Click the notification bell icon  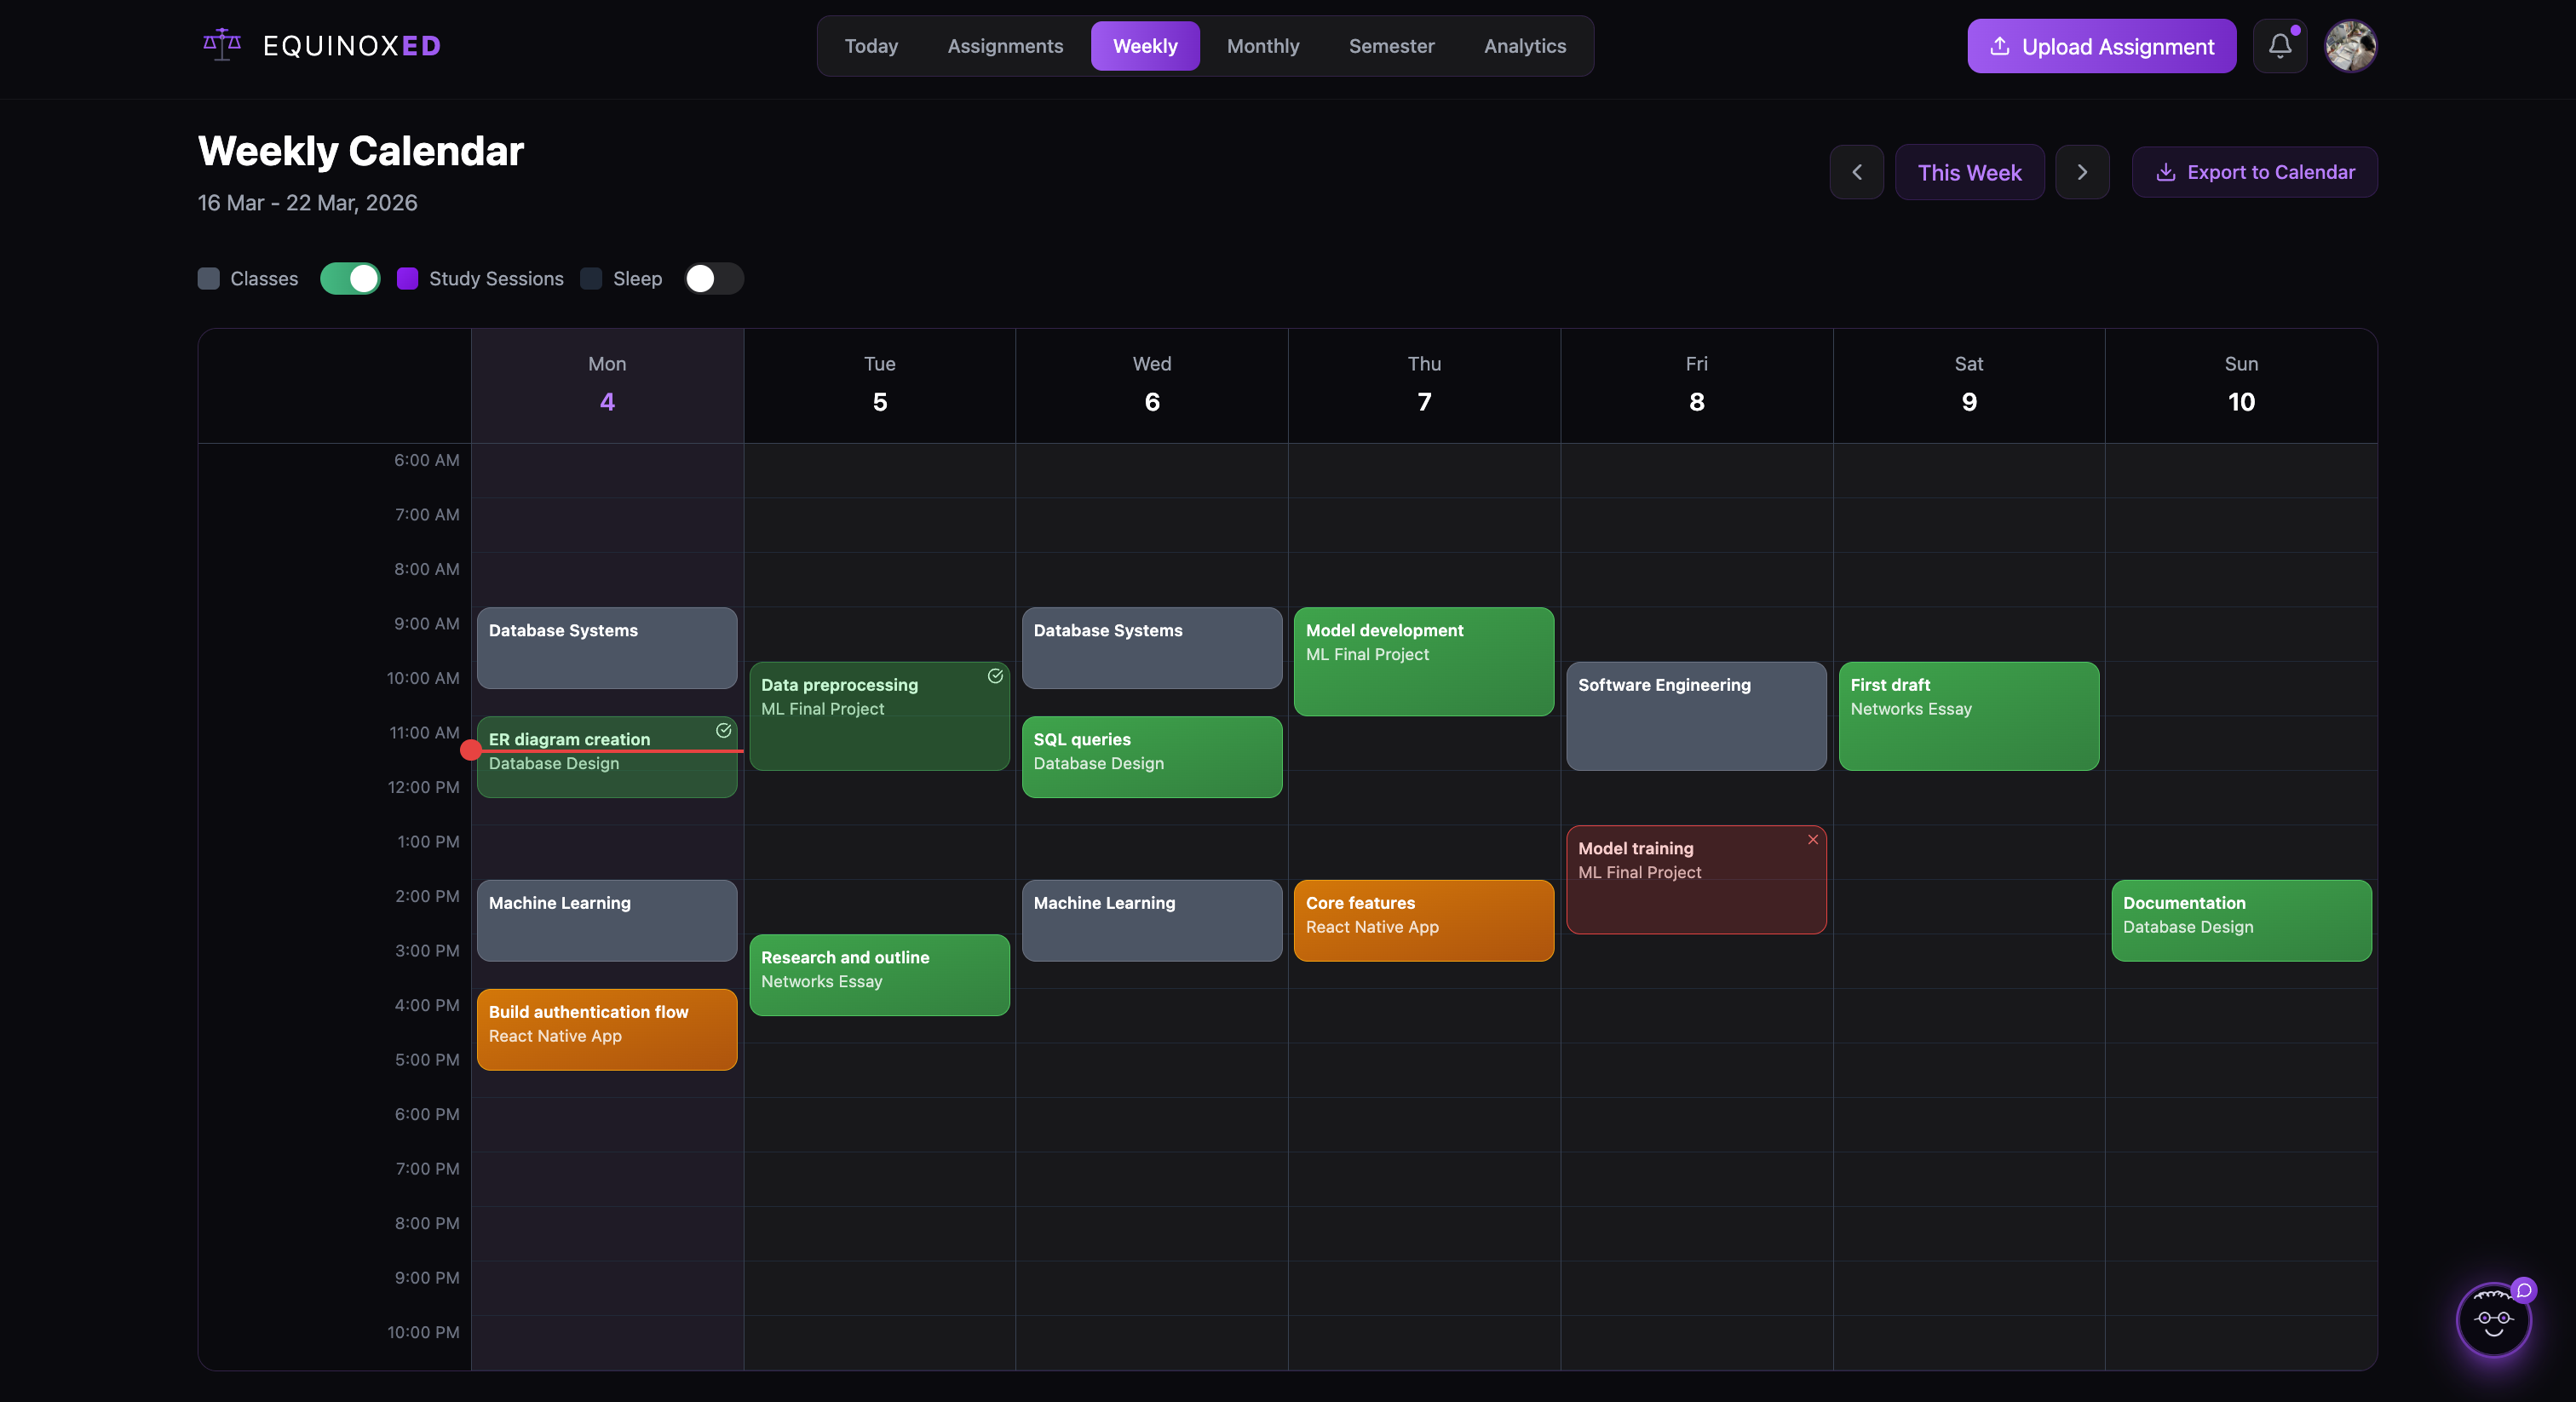[2279, 46]
